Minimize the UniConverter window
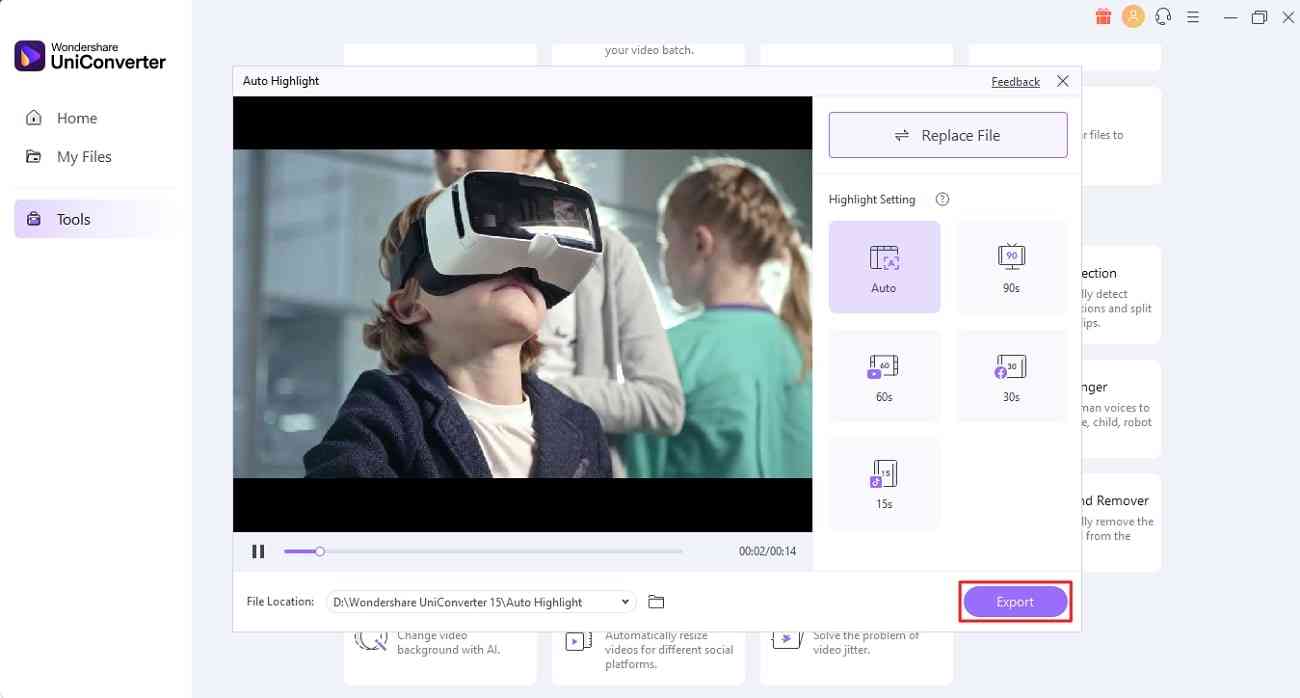The width and height of the screenshot is (1300, 698). [1230, 17]
